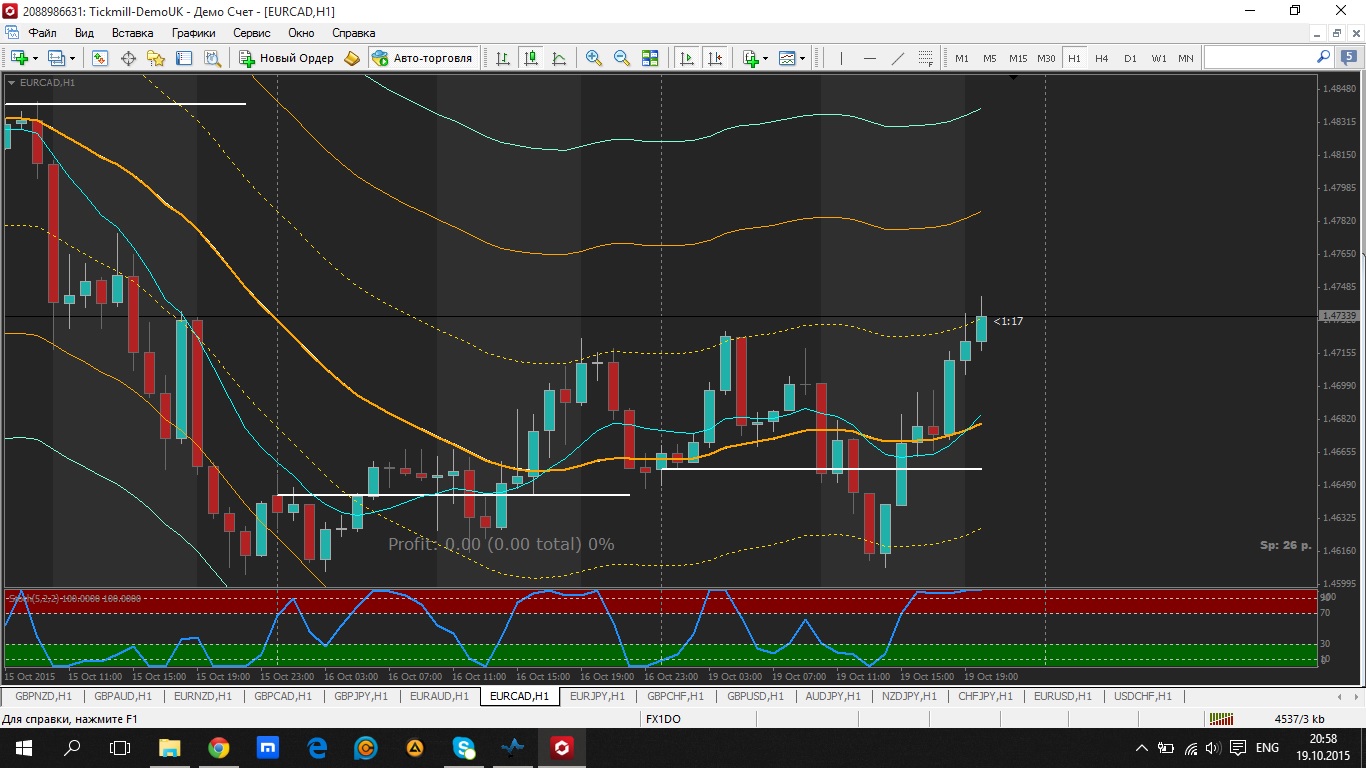
Task: Switch to M1 timeframe
Action: (962, 58)
